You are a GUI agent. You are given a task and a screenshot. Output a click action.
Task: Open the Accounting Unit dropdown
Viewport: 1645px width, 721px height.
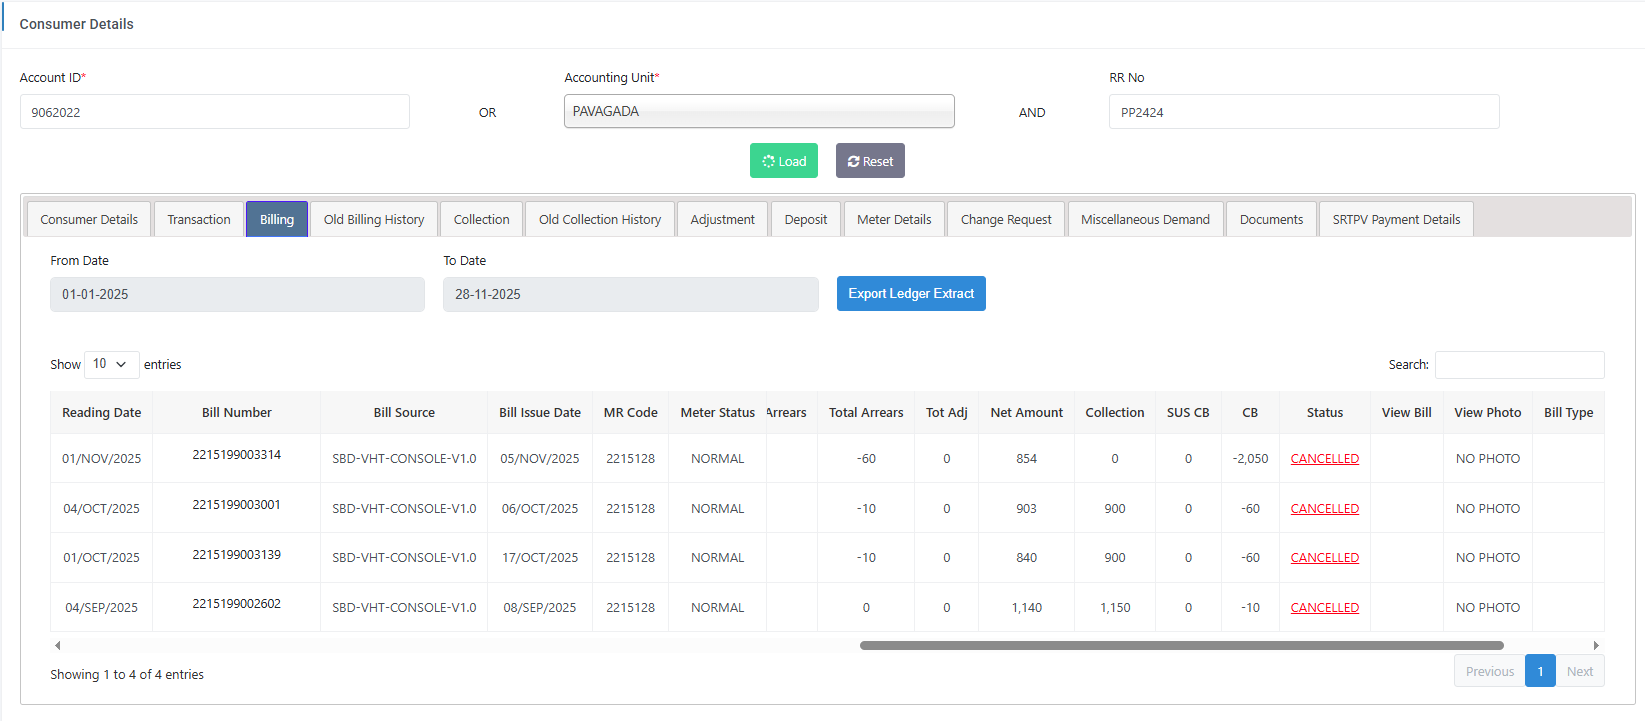pos(759,112)
